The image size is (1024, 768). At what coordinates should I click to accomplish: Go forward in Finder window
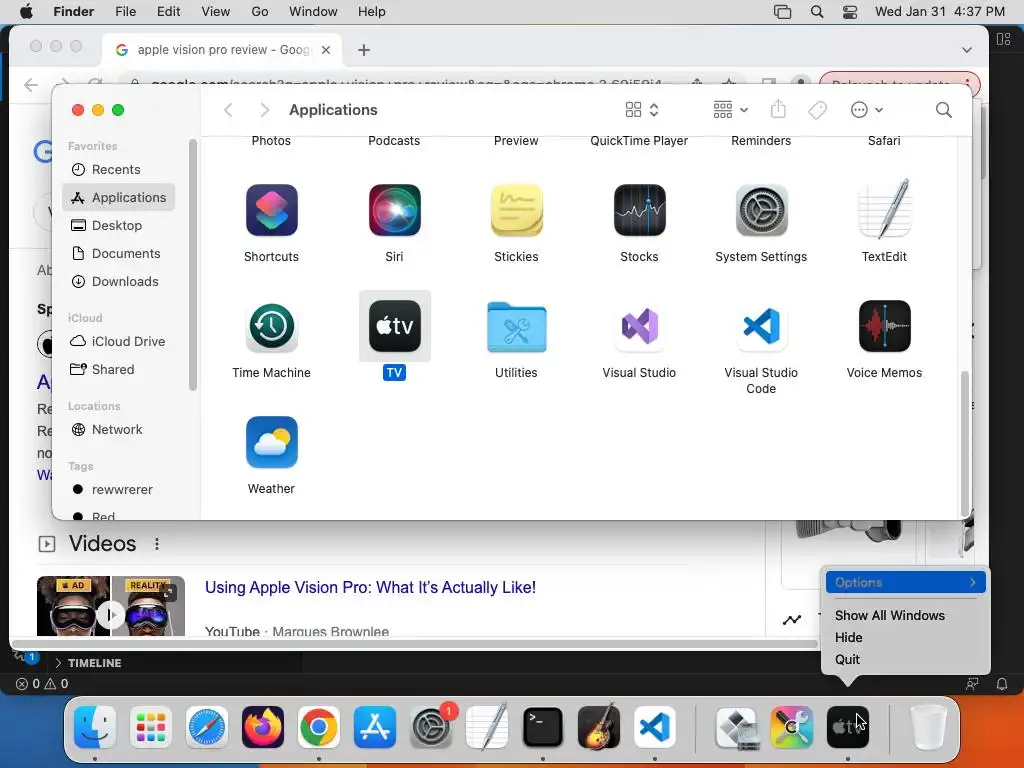[x=264, y=110]
